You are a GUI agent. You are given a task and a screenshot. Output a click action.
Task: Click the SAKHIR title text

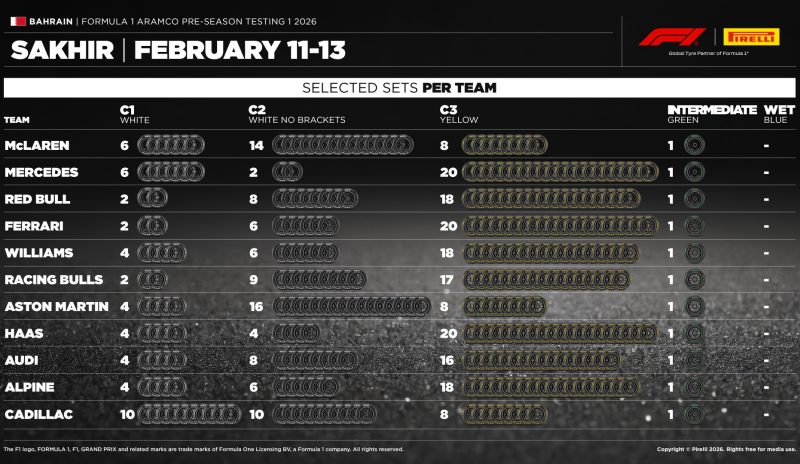pos(62,50)
